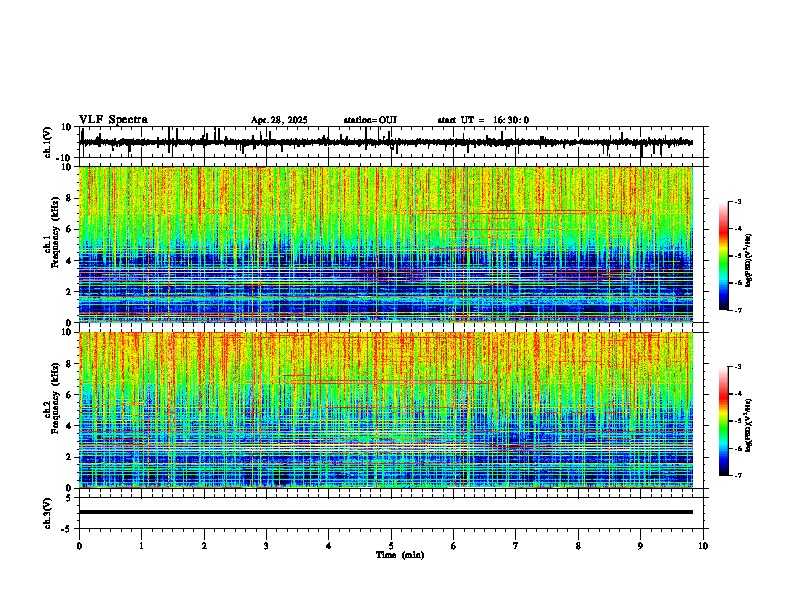Screen dimensions: 792x612
Task: Click time axis tick label "0"
Action: [79, 546]
